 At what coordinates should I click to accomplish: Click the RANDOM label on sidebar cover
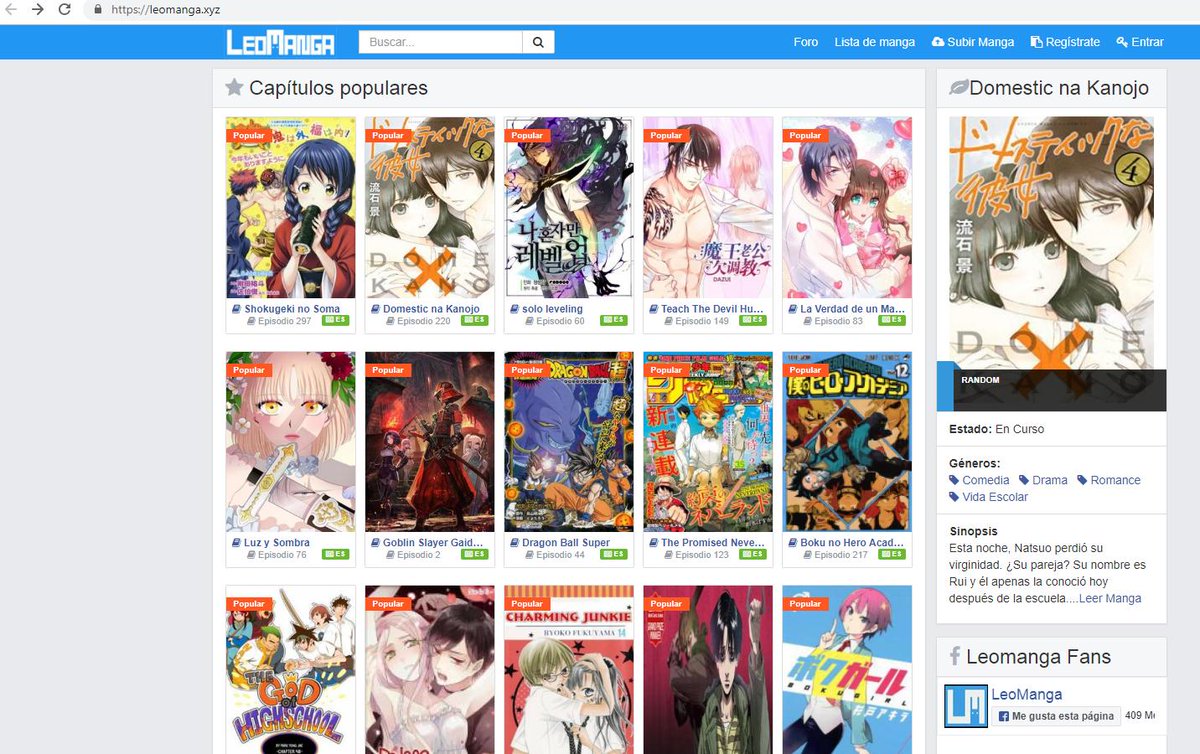coord(980,380)
